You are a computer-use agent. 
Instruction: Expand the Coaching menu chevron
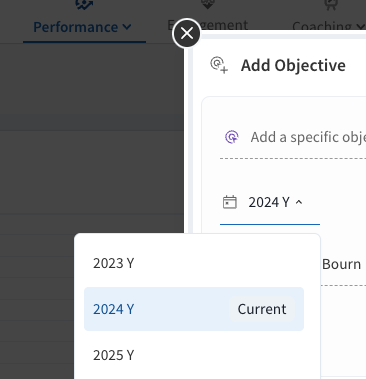coord(360,26)
